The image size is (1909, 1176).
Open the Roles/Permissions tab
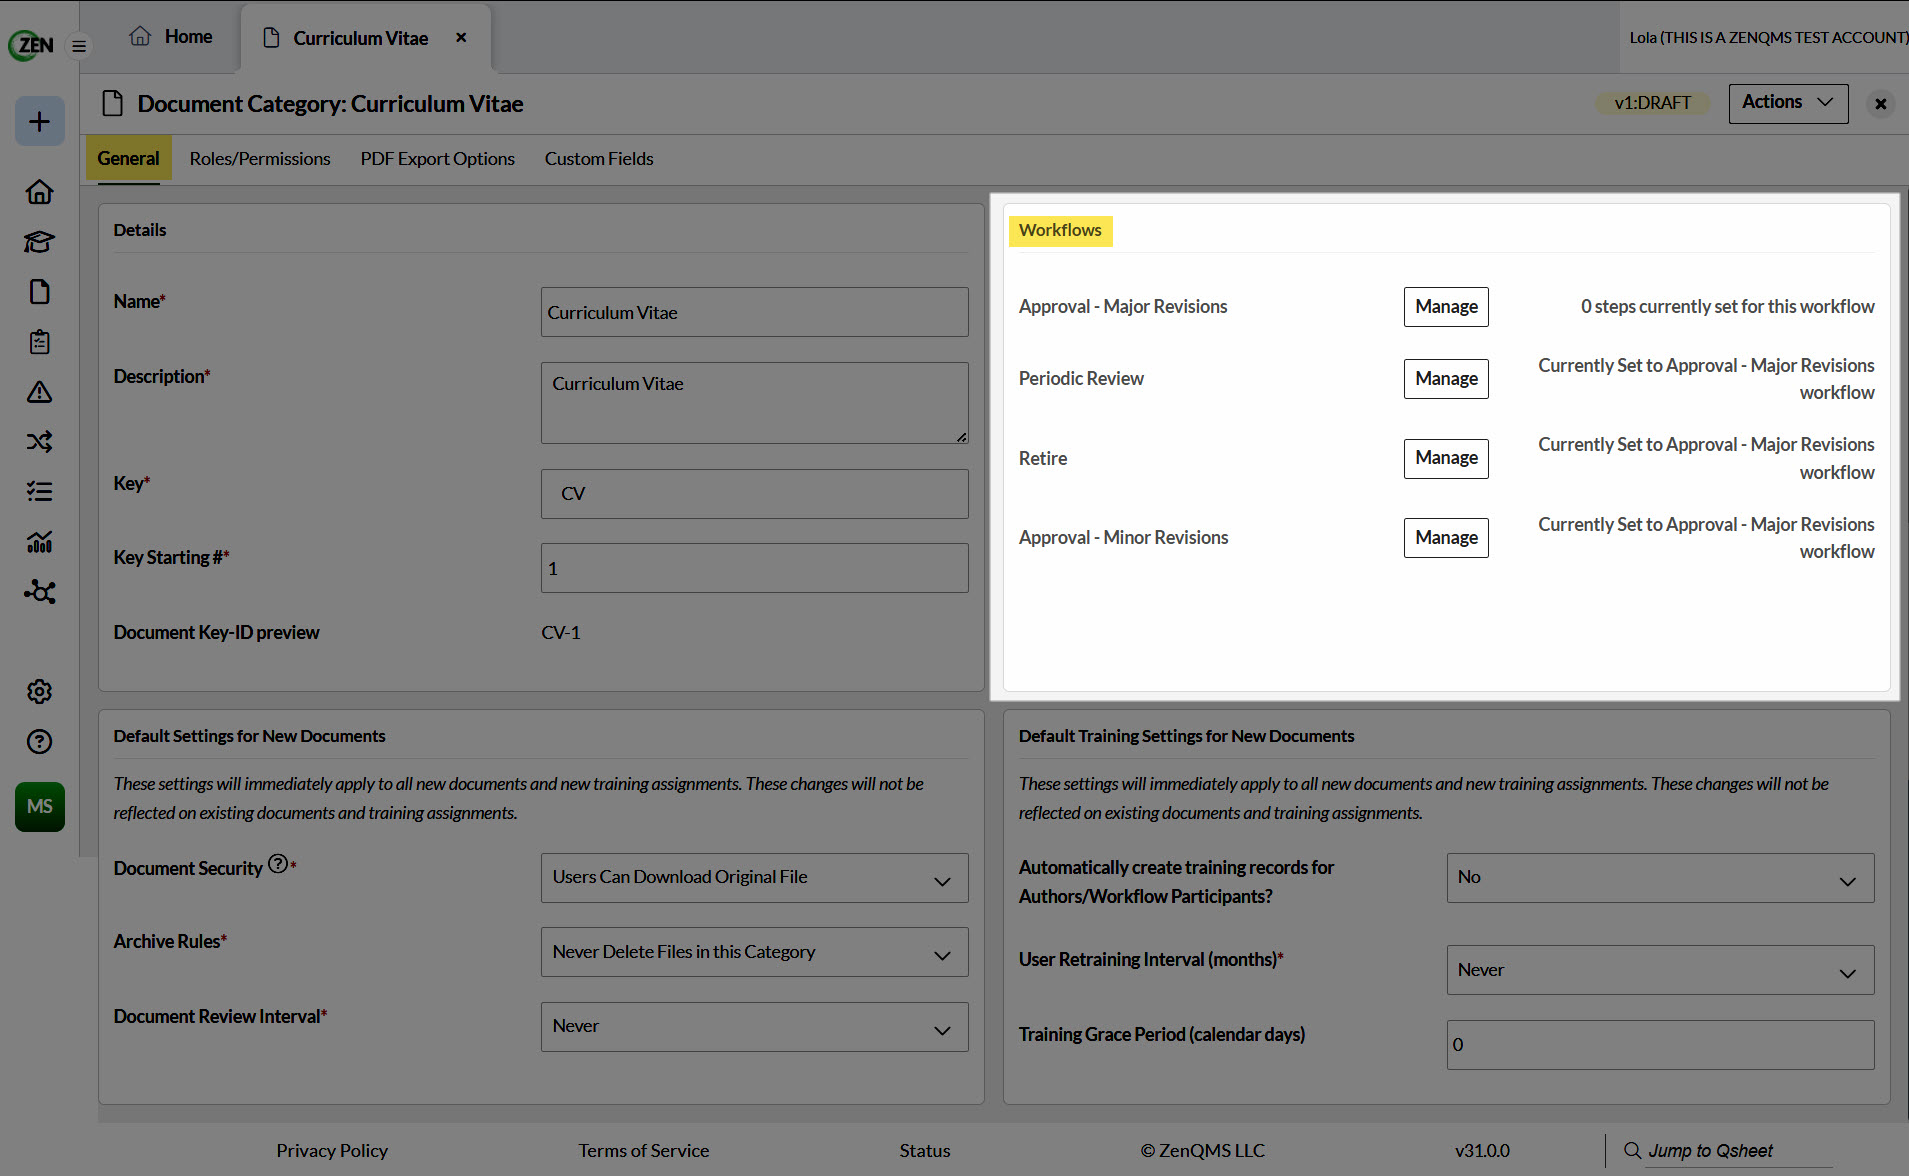260,159
